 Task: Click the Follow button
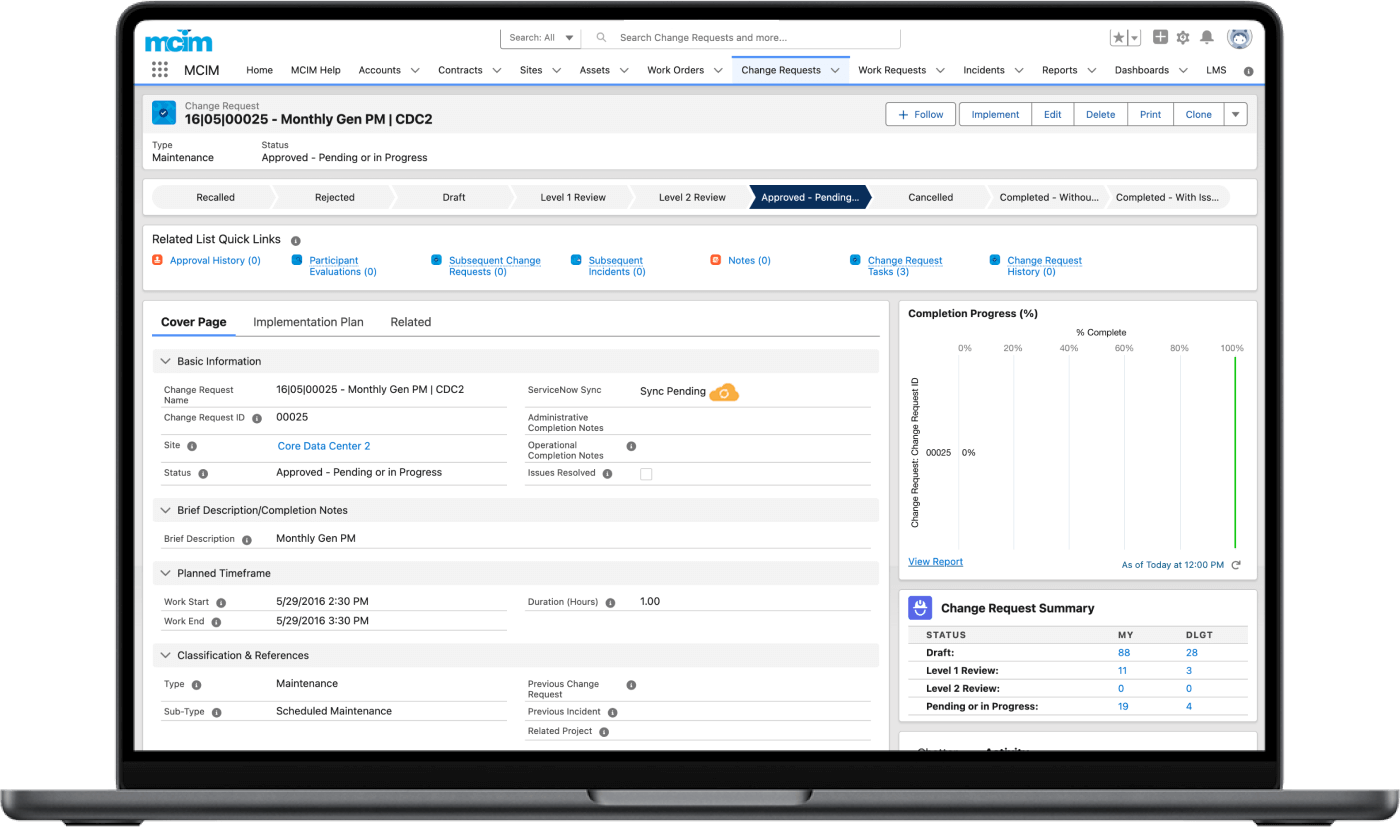coord(921,114)
